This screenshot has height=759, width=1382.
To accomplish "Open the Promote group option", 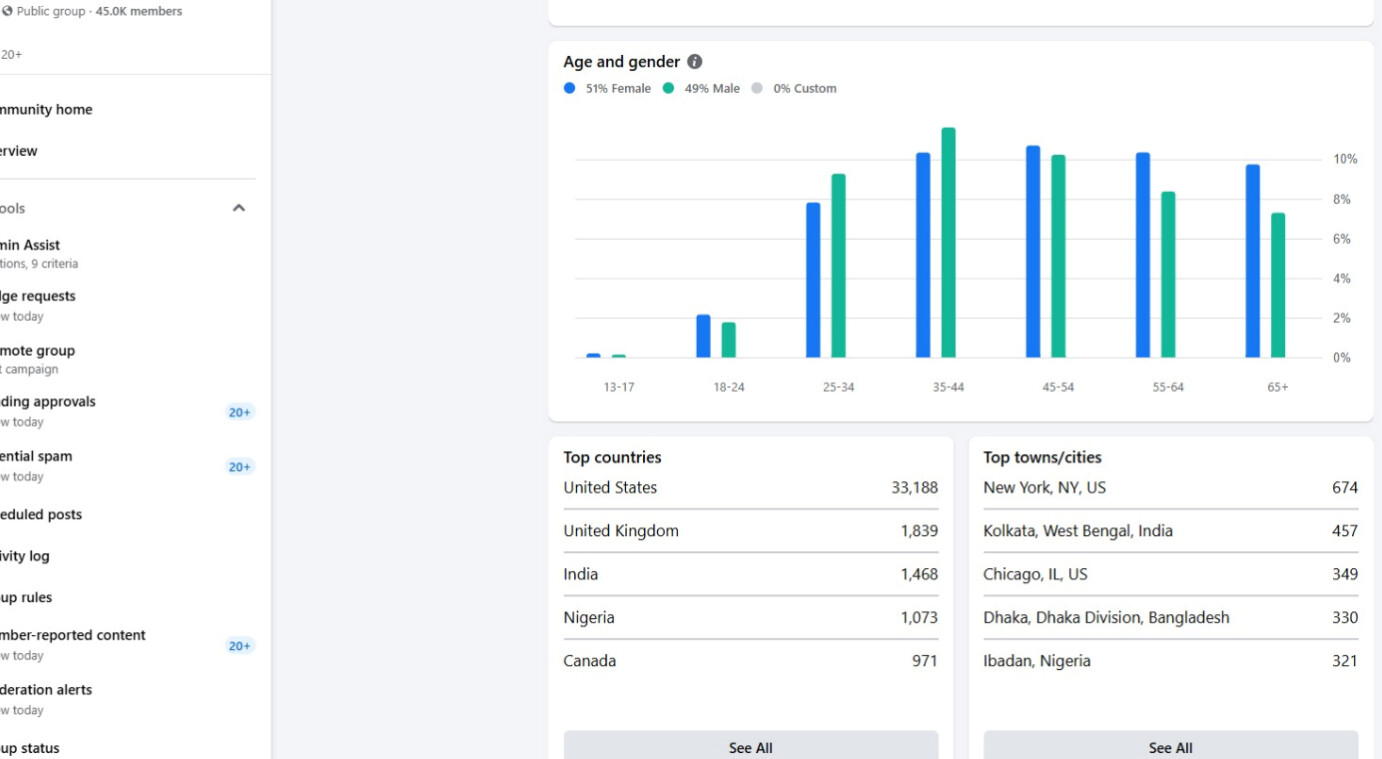I will (x=37, y=351).
